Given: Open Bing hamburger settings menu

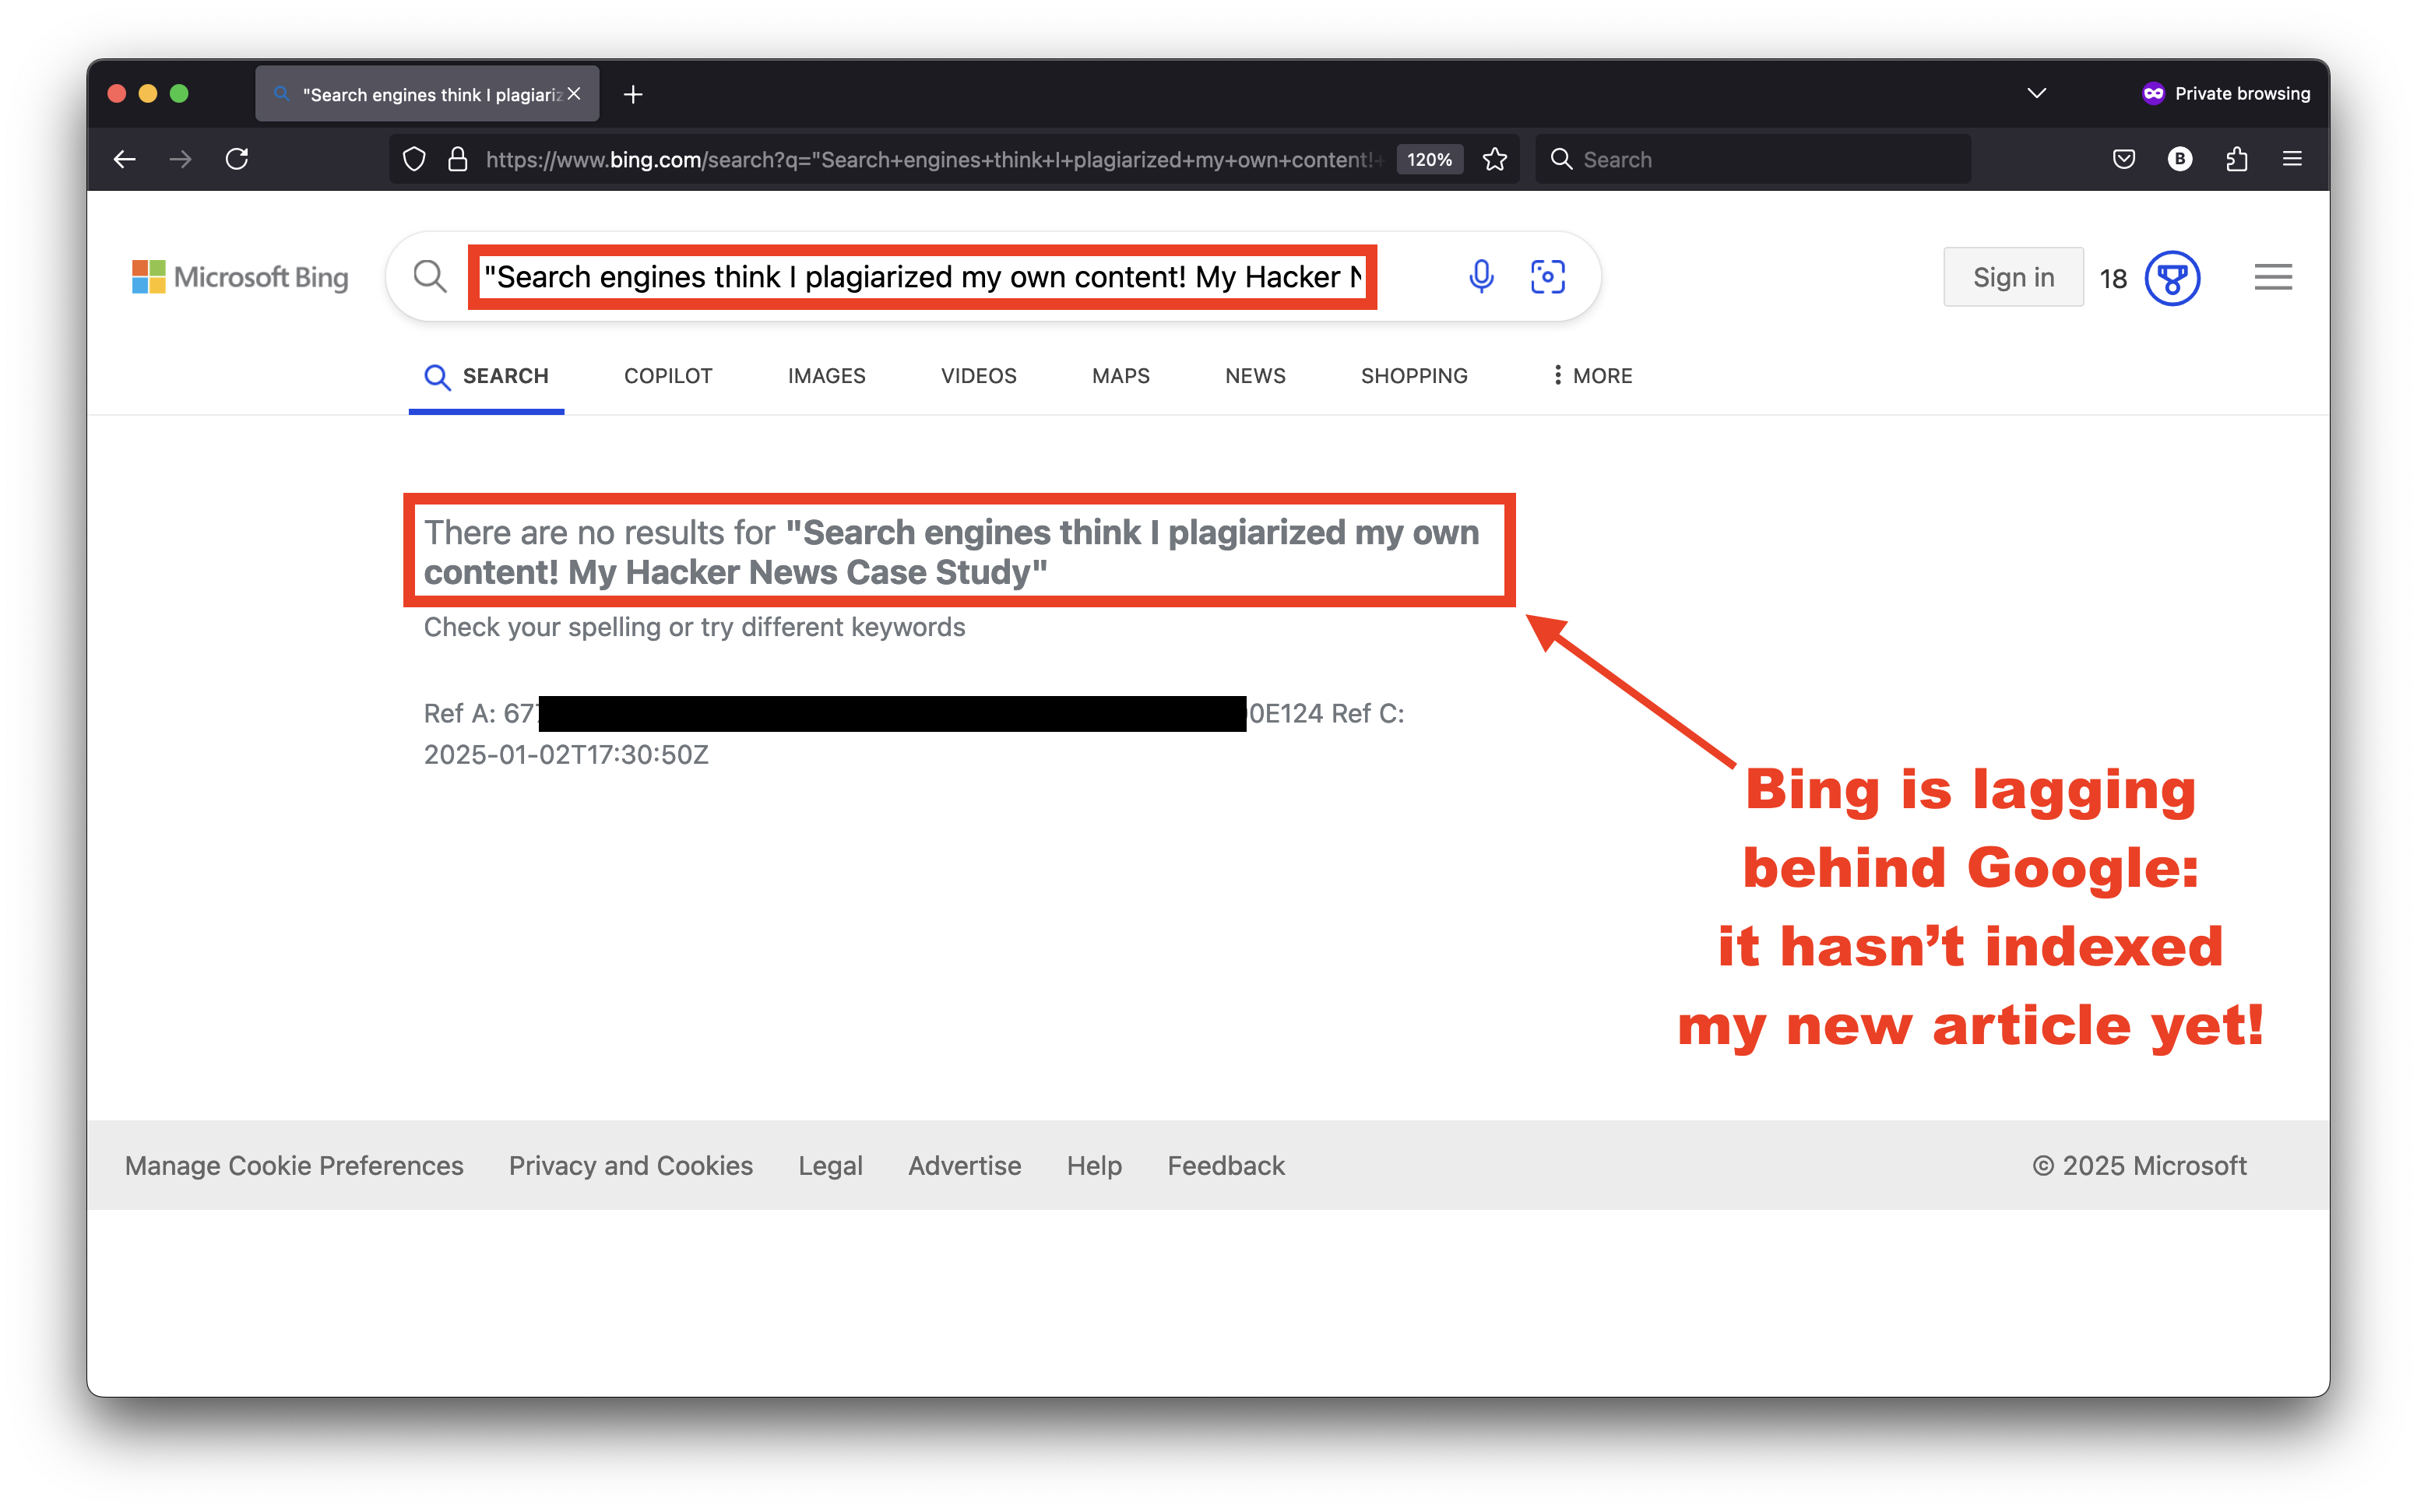Looking at the screenshot, I should (x=2273, y=277).
